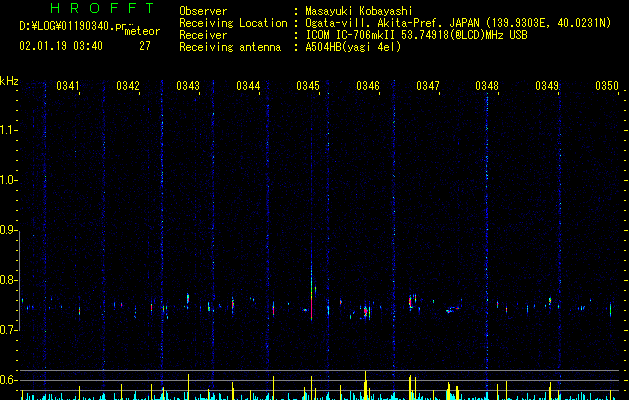The image size is (629, 400).
Task: Click the 1.1 kHz frequency axis label
Action: (8, 130)
